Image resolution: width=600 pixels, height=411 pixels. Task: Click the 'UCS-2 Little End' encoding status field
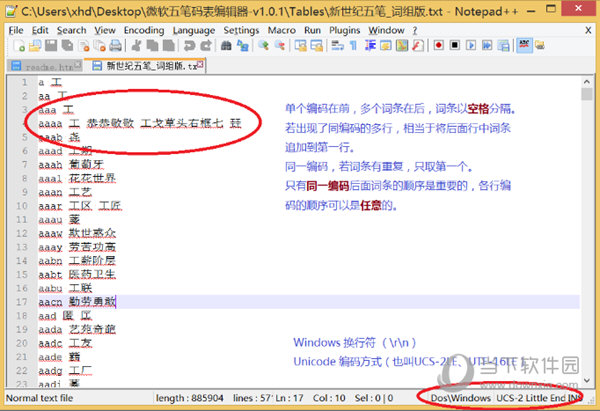click(531, 398)
